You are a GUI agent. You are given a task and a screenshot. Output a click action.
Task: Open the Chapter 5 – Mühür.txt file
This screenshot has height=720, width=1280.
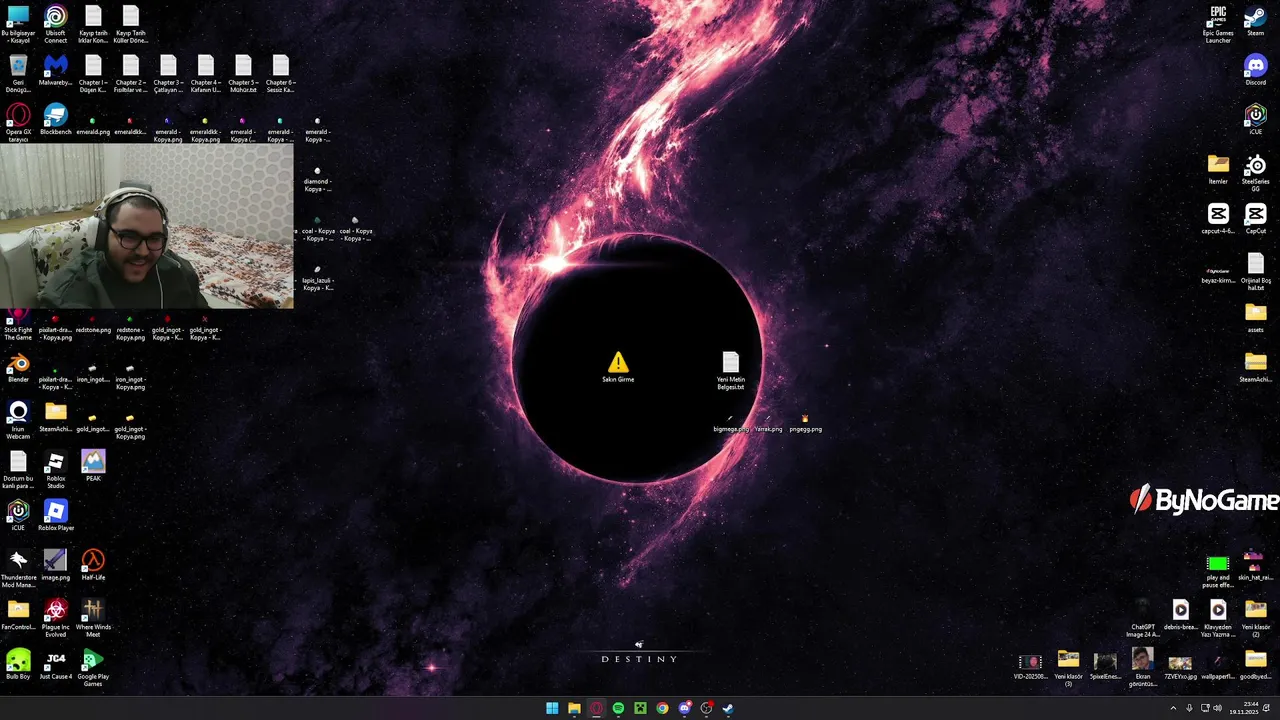[x=243, y=73]
